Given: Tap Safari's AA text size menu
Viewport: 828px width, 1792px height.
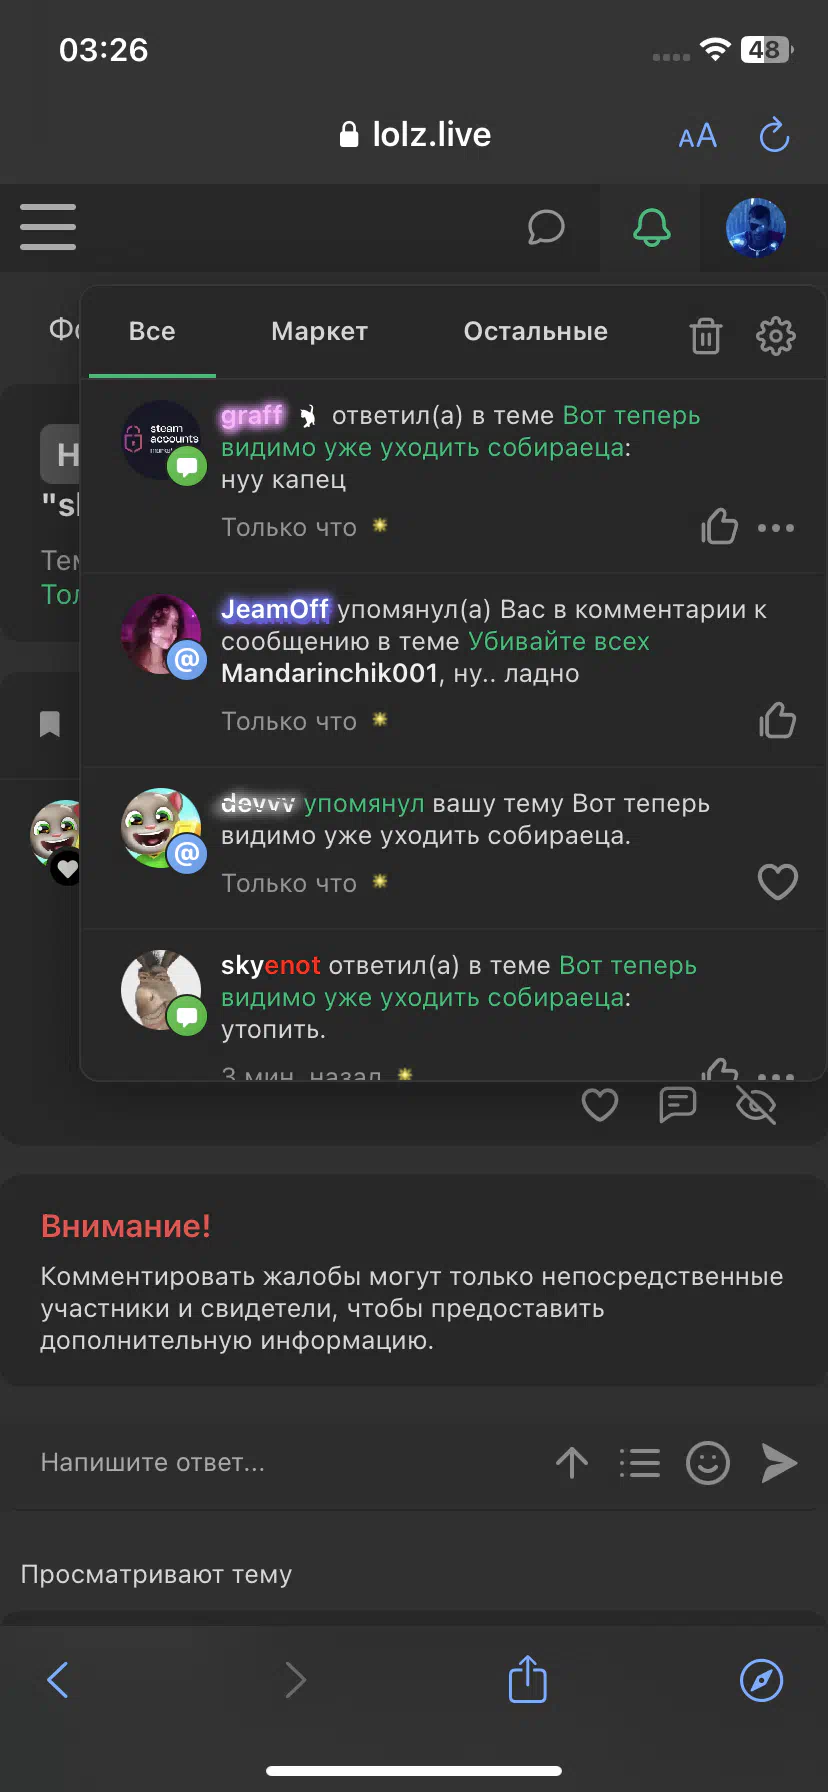Looking at the screenshot, I should (698, 136).
